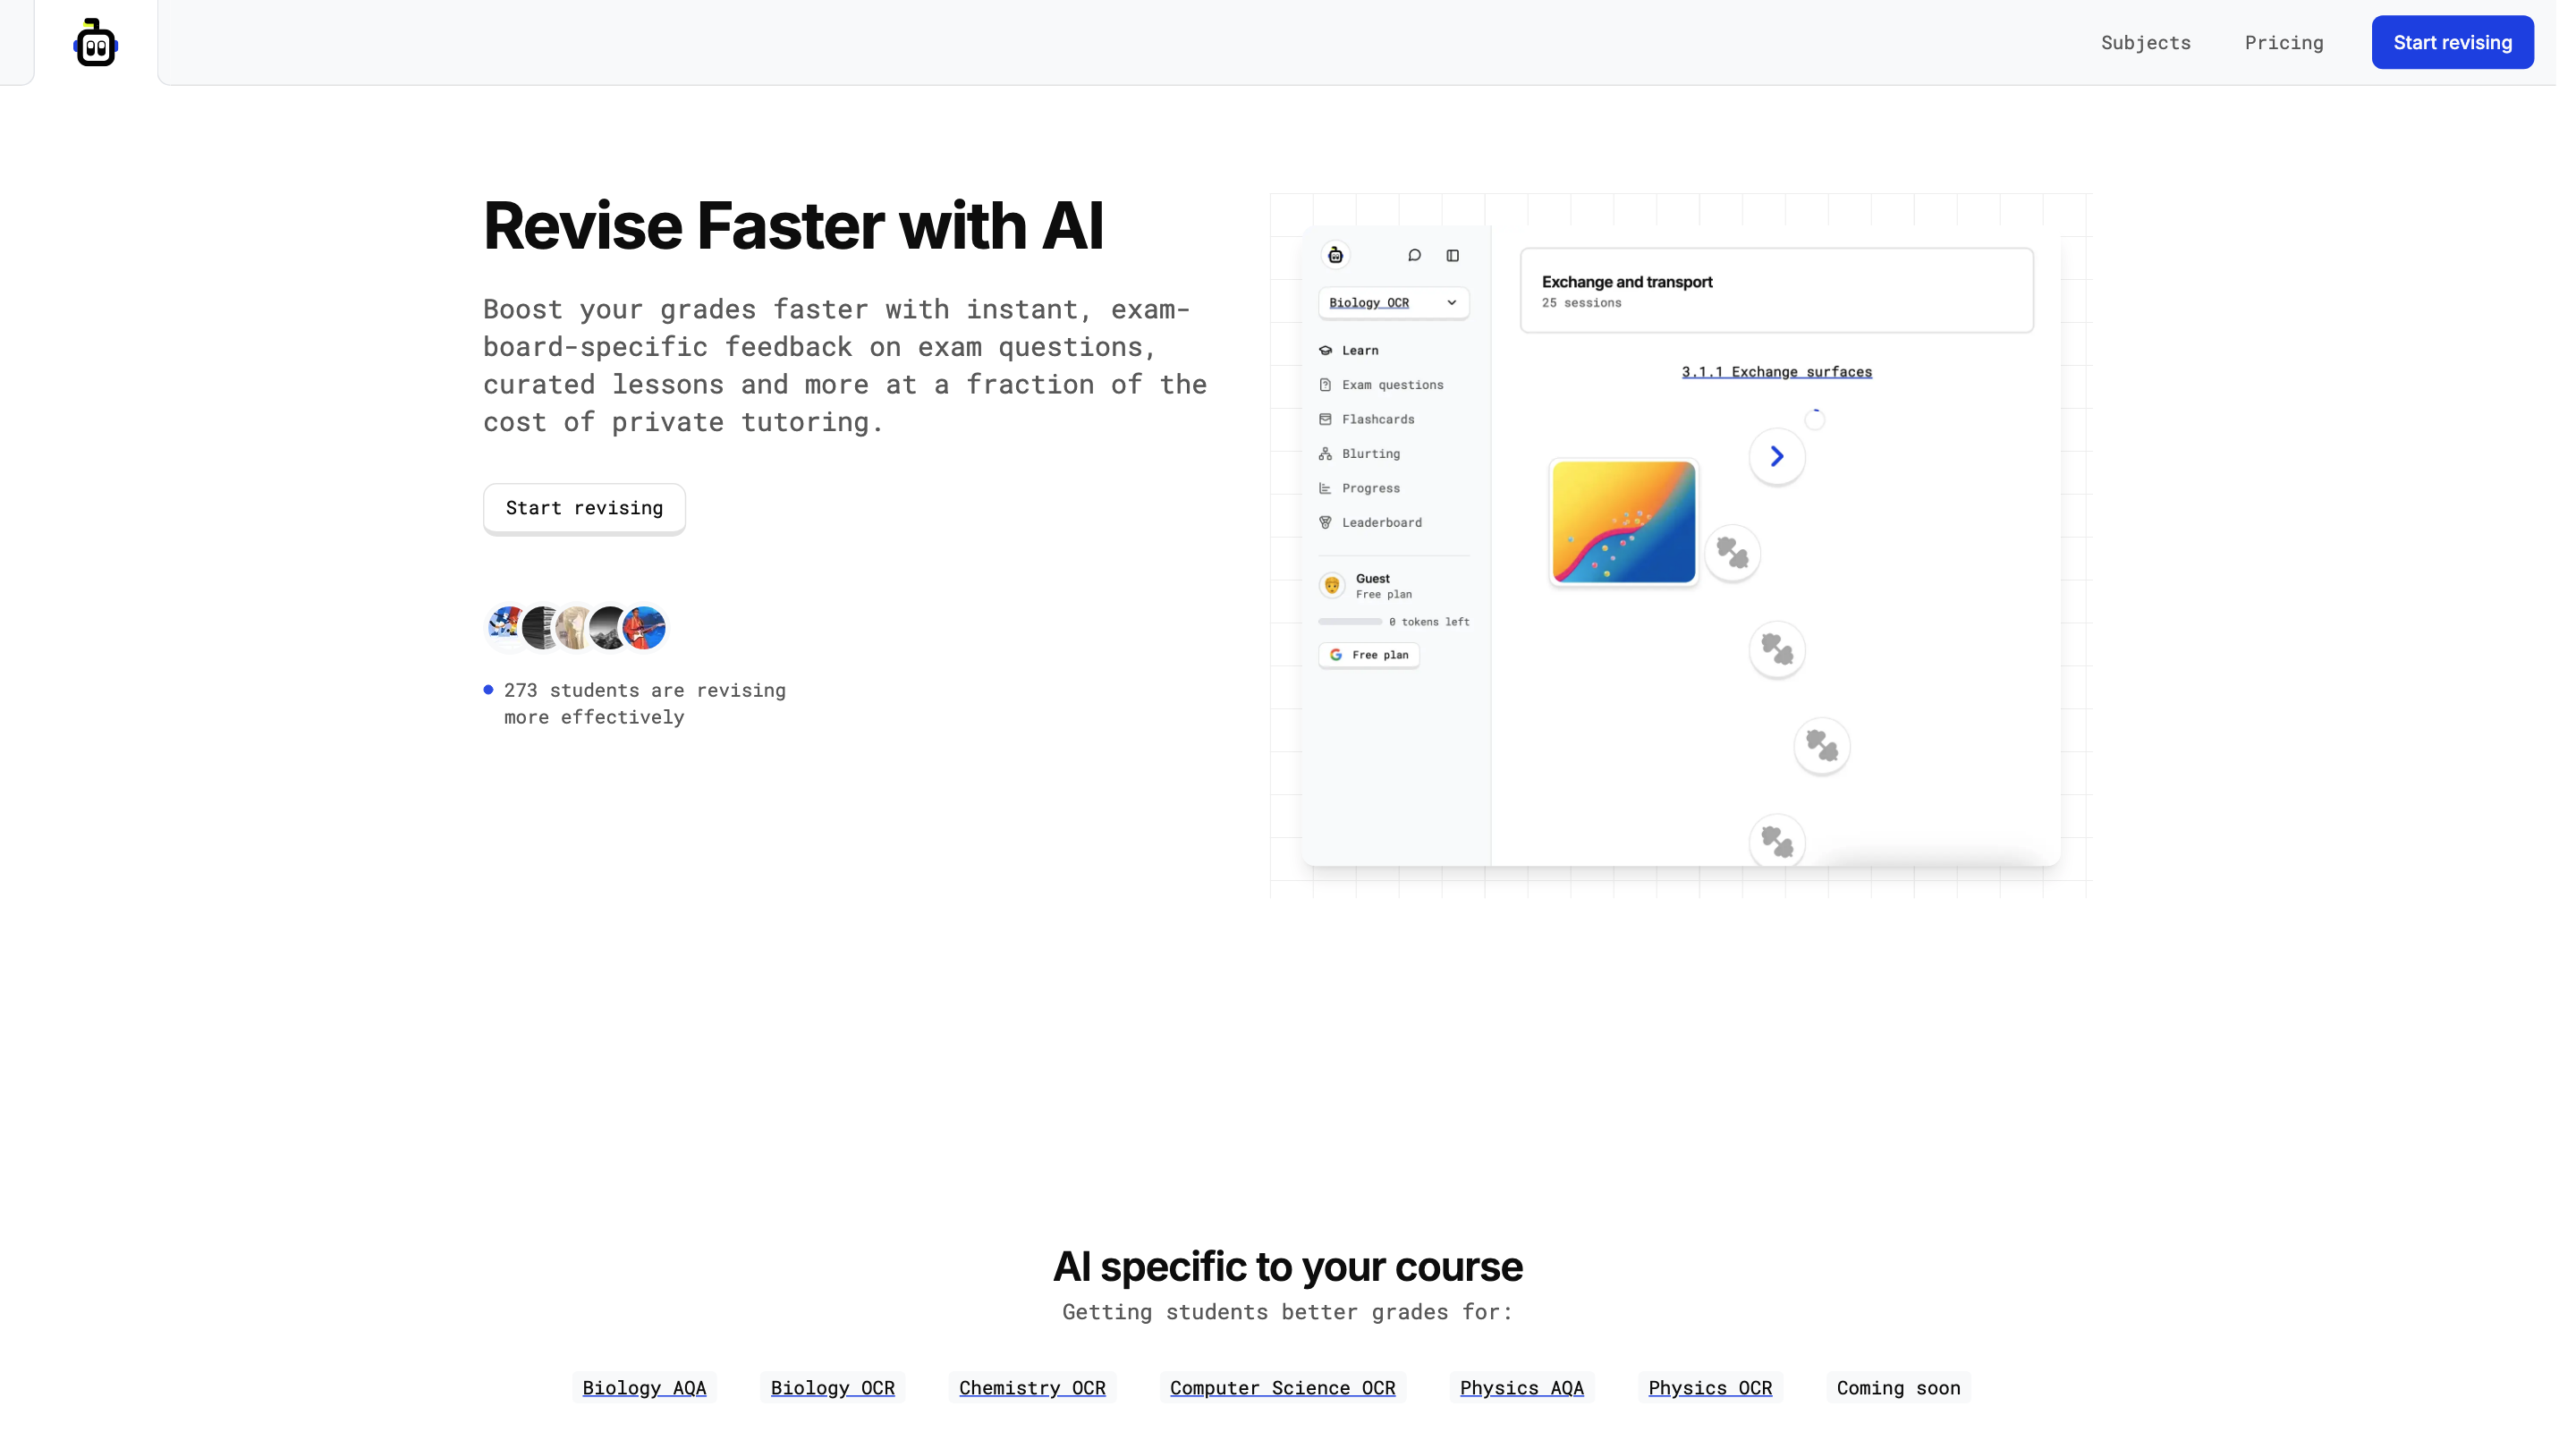This screenshot has height=1449, width=2576.
Task: Select the Flashcards icon
Action: pos(1325,419)
